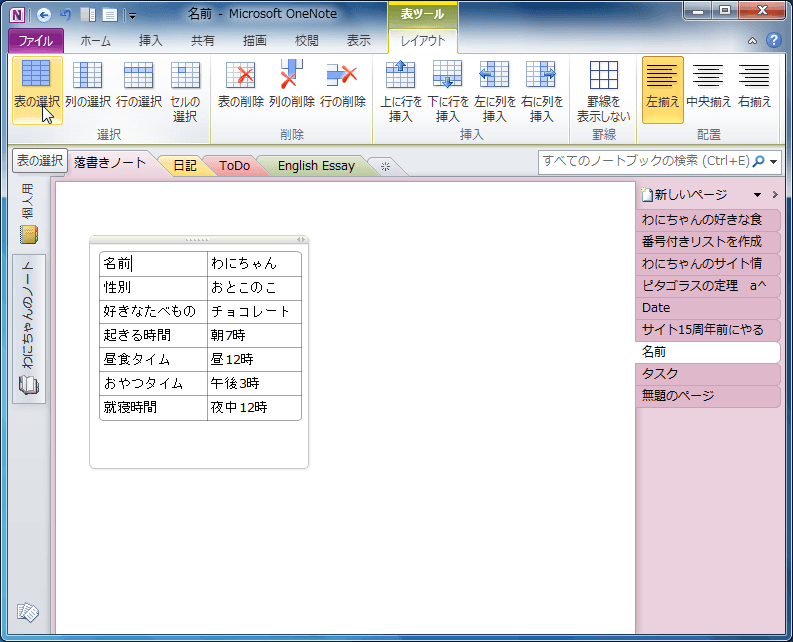Open the 日記 section tab
Image resolution: width=793 pixels, height=642 pixels.
click(x=185, y=166)
